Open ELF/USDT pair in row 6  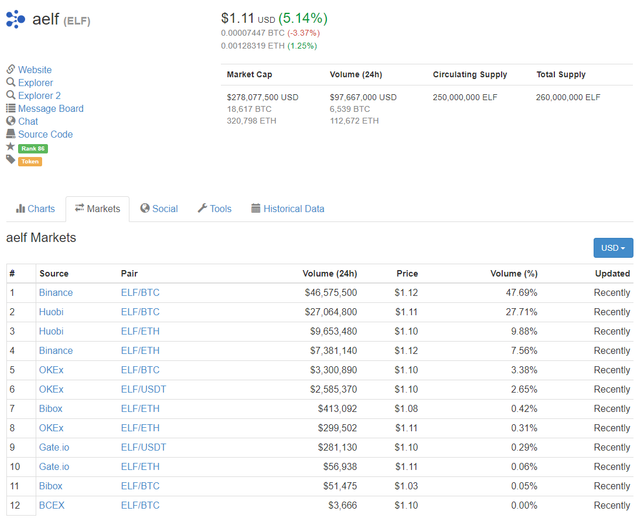pos(143,389)
